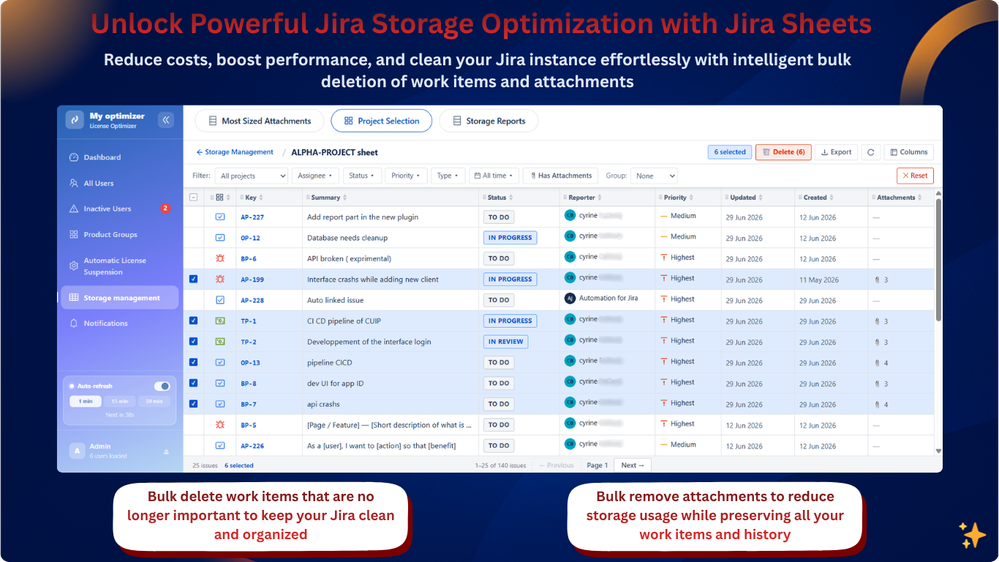Switch to Storage Reports tab

[x=489, y=121]
